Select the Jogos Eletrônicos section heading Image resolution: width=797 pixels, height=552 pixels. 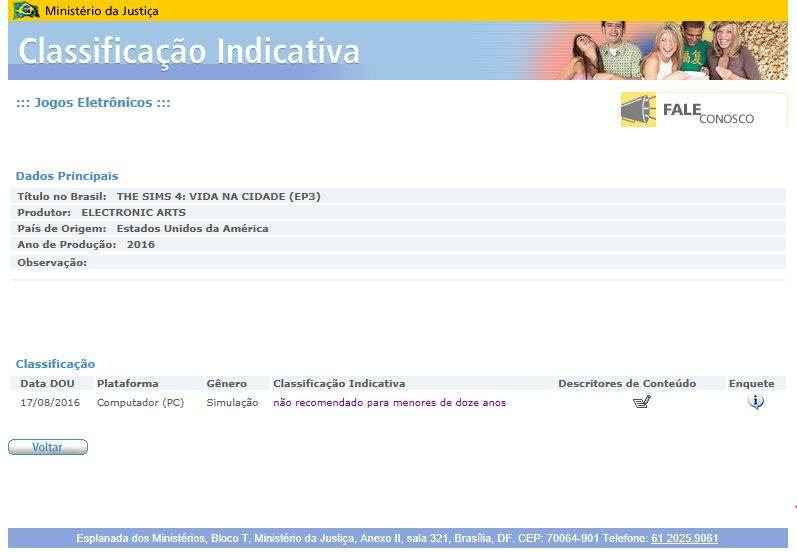tap(93, 103)
